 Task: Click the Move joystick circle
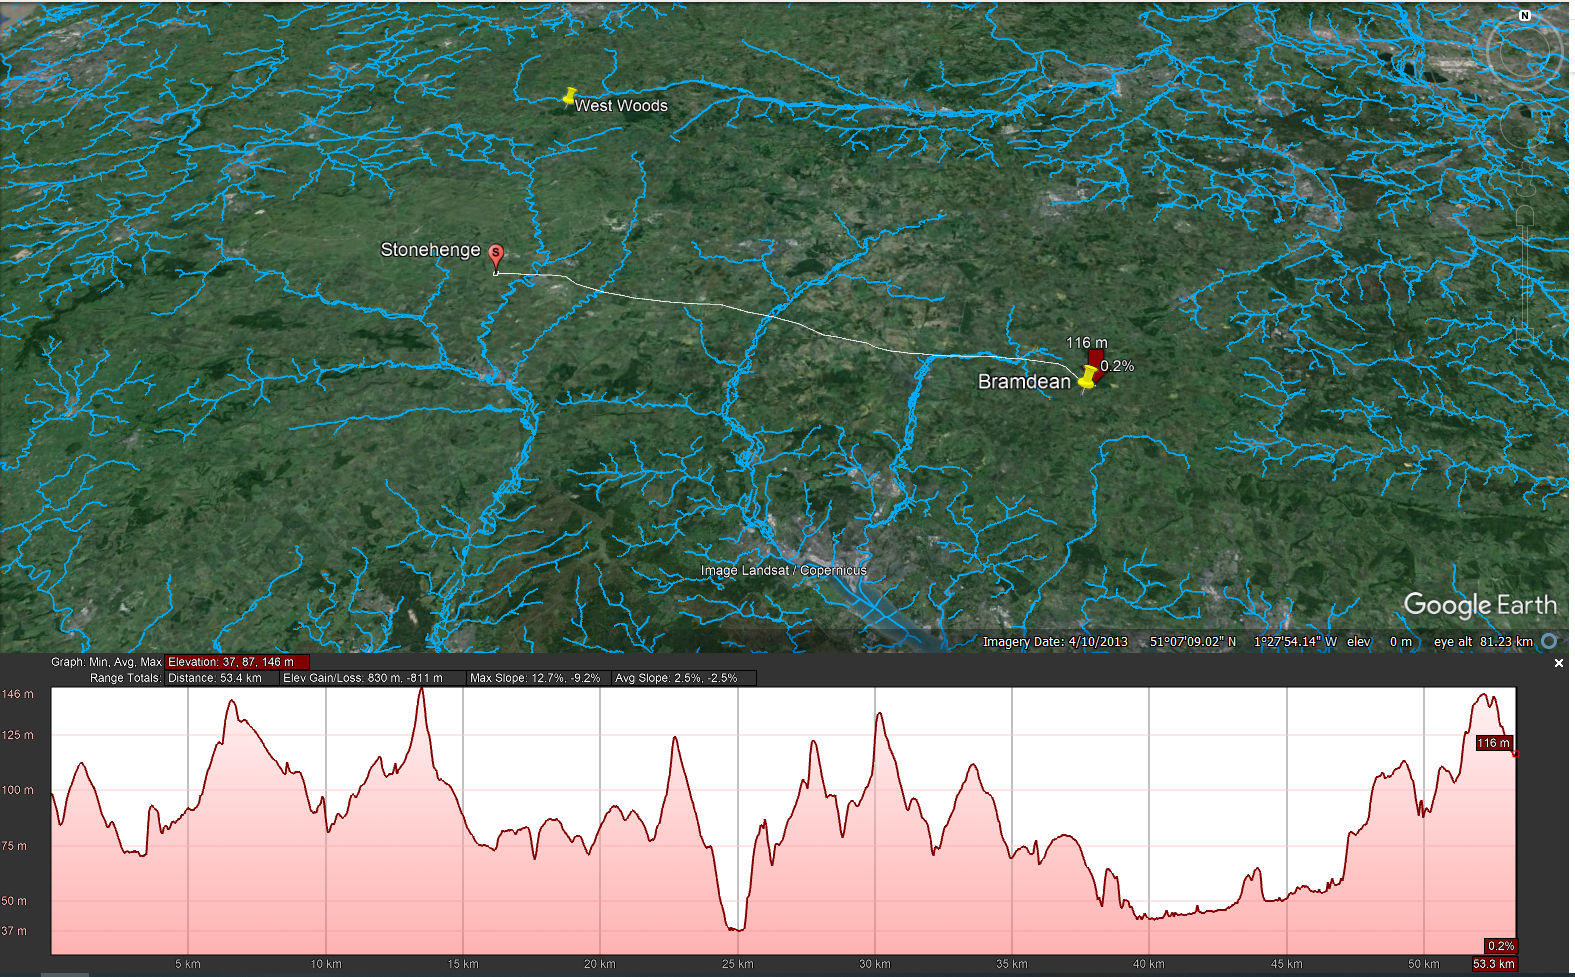(x=1523, y=125)
